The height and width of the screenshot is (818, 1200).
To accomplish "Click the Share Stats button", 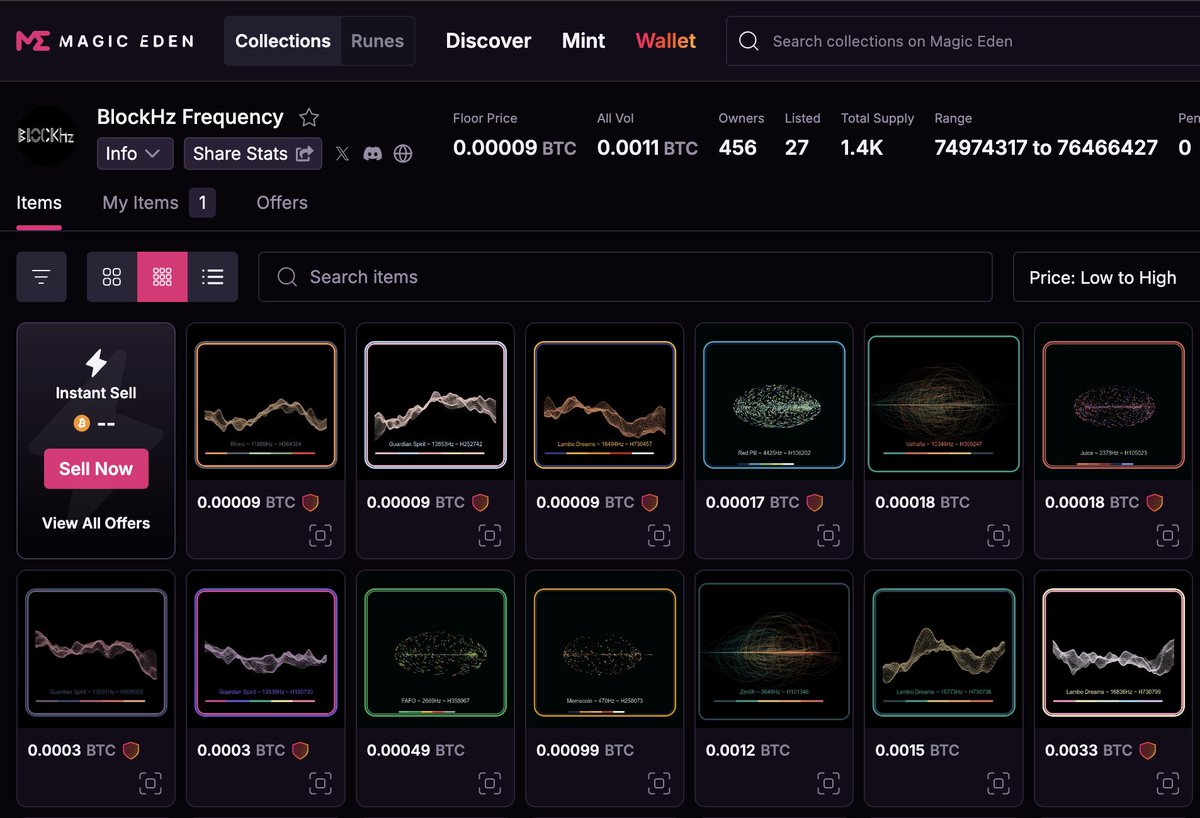I will 253,154.
